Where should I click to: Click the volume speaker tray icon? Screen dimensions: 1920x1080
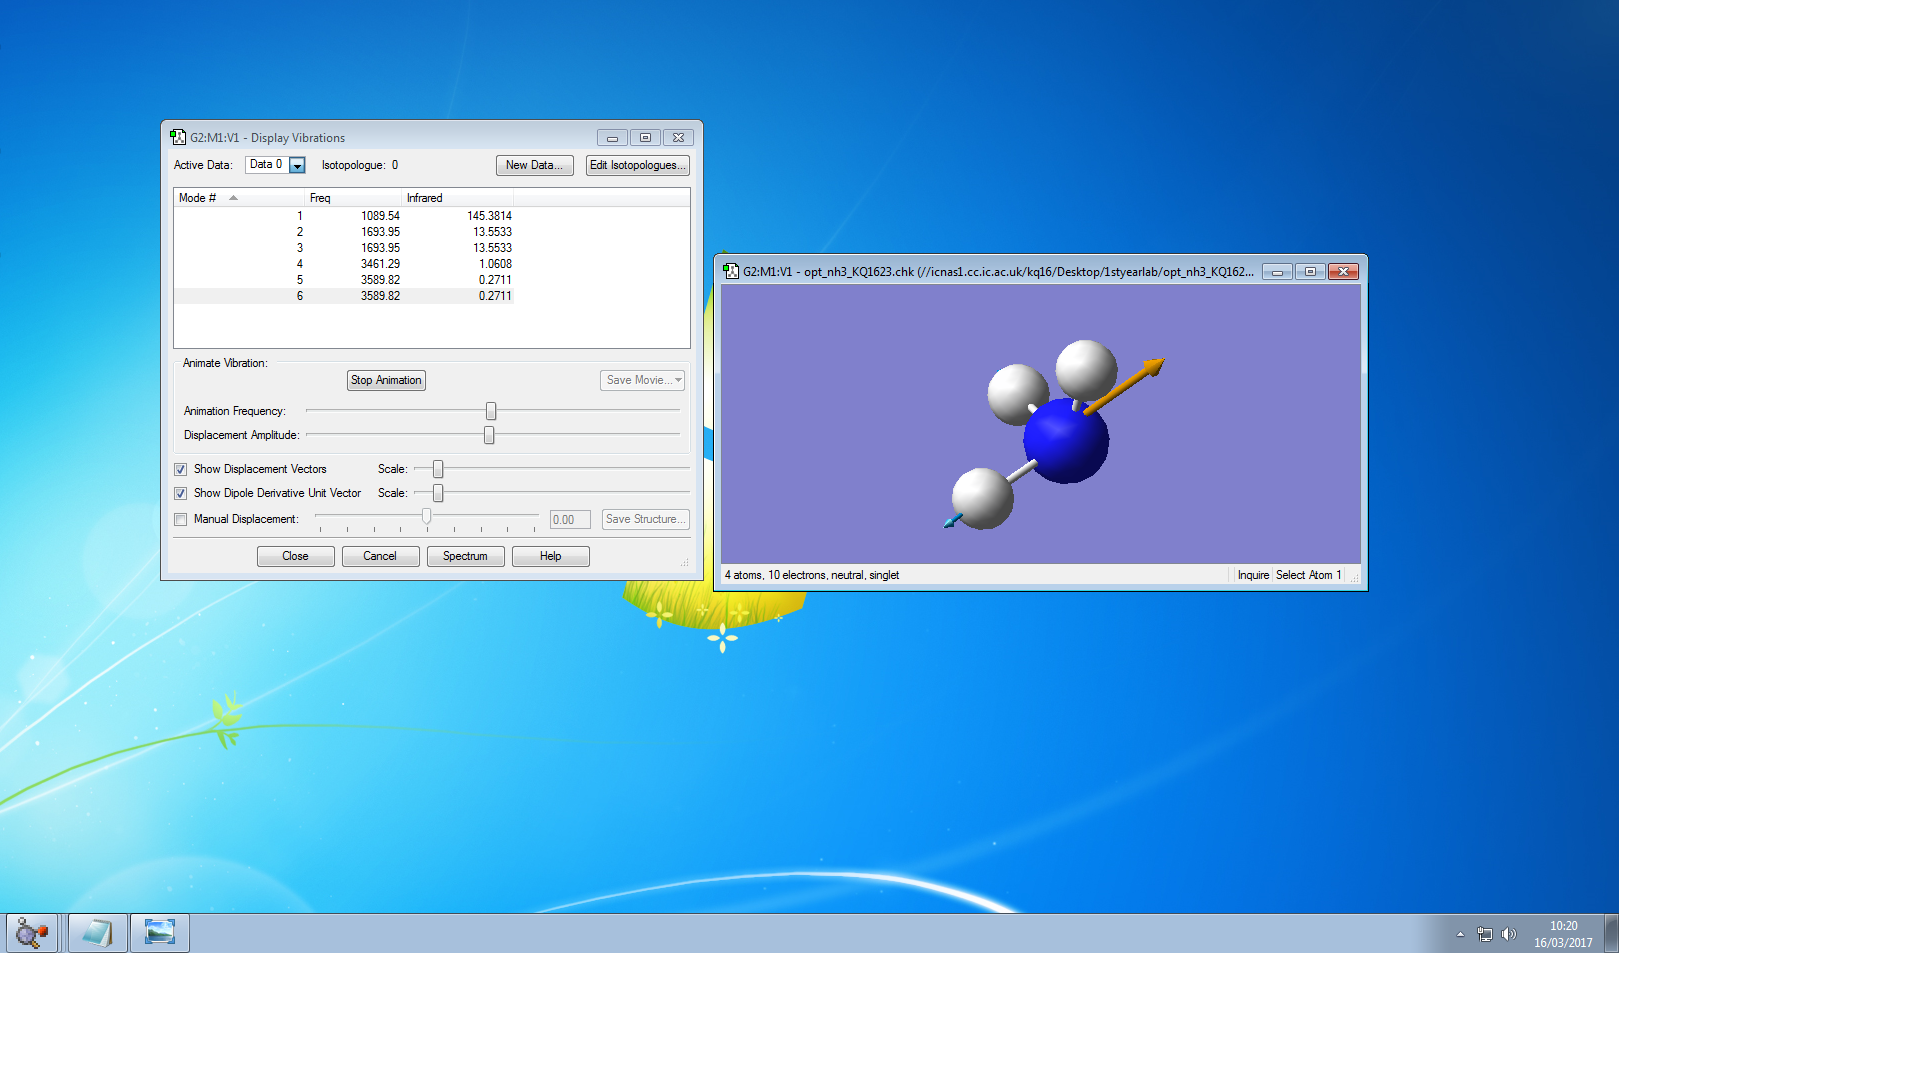click(x=1509, y=934)
